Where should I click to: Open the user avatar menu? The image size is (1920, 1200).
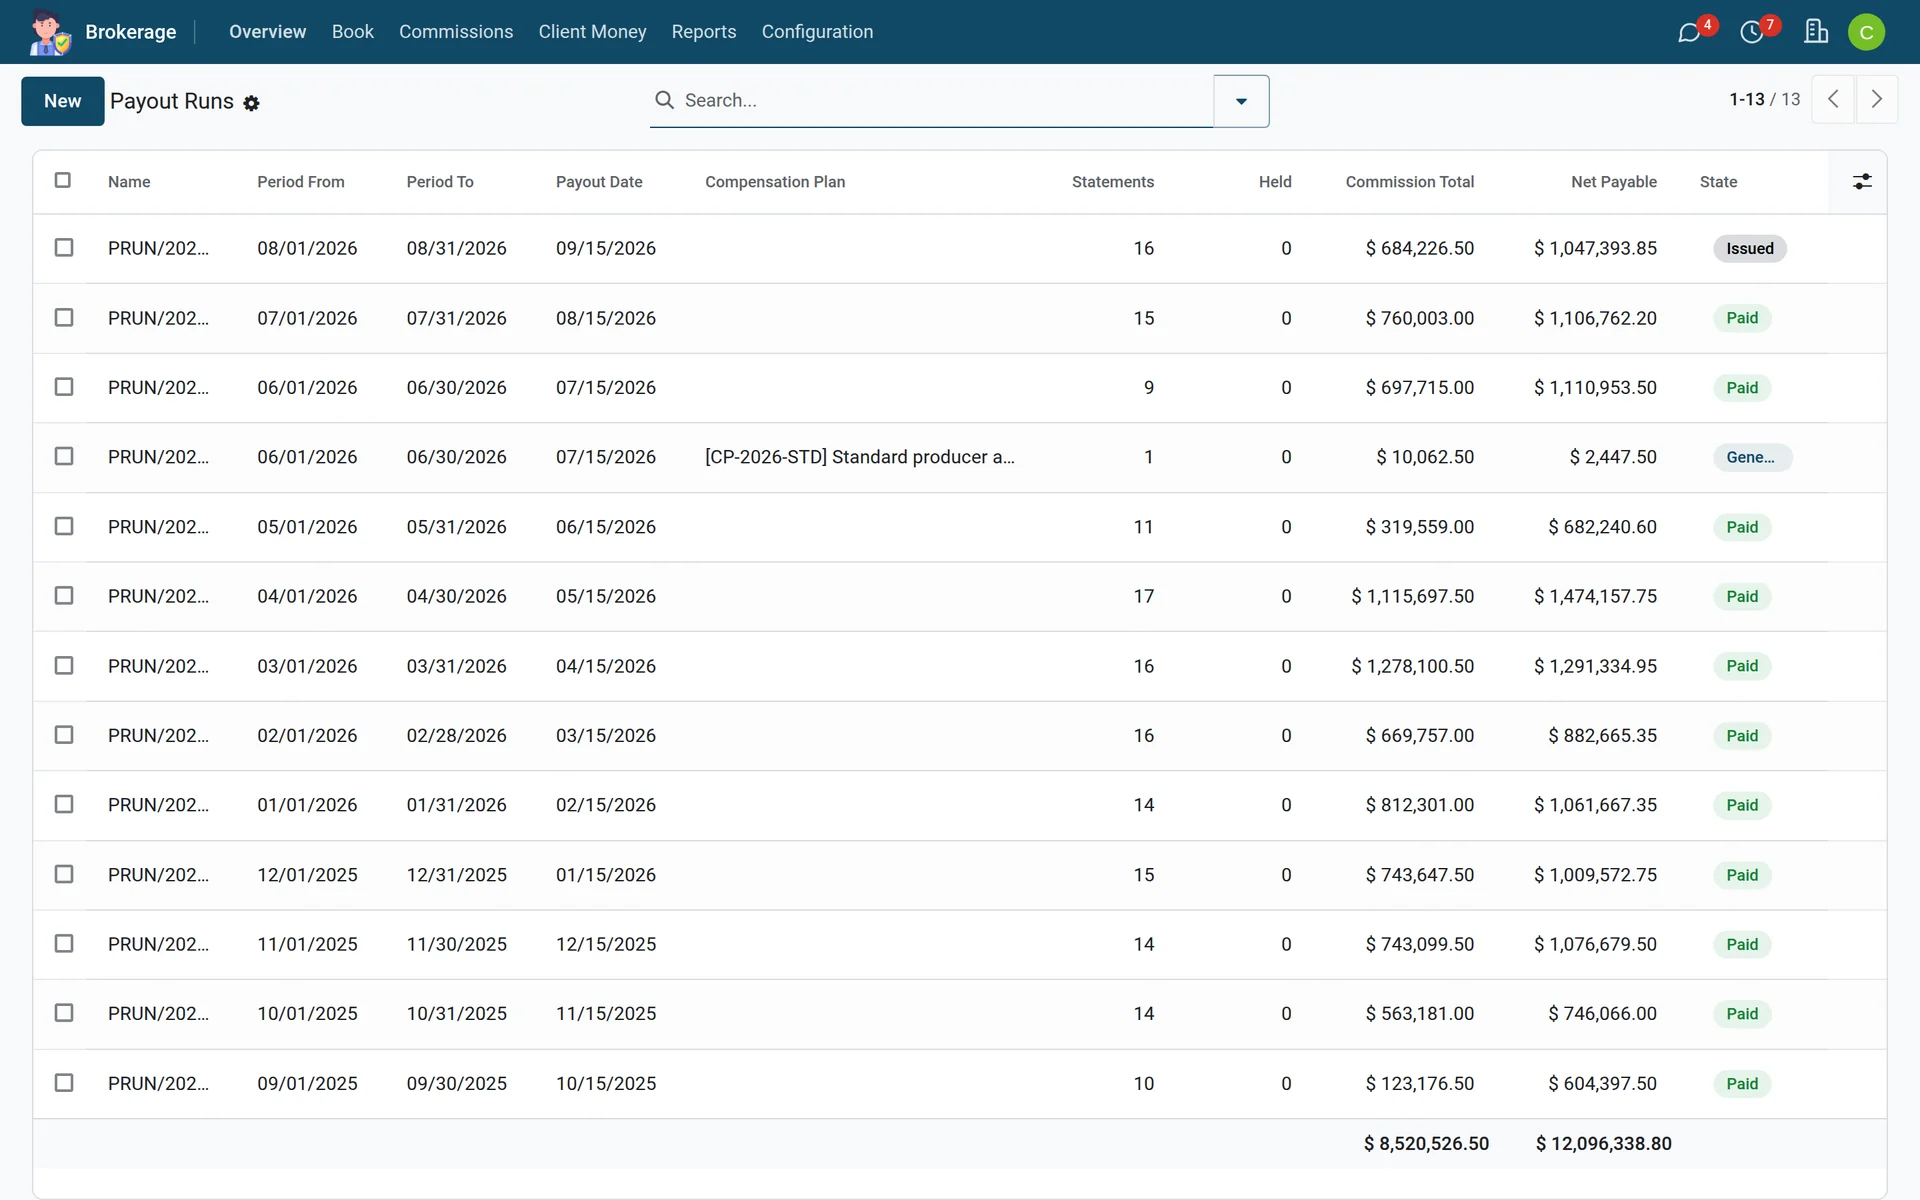pyautogui.click(x=1866, y=32)
